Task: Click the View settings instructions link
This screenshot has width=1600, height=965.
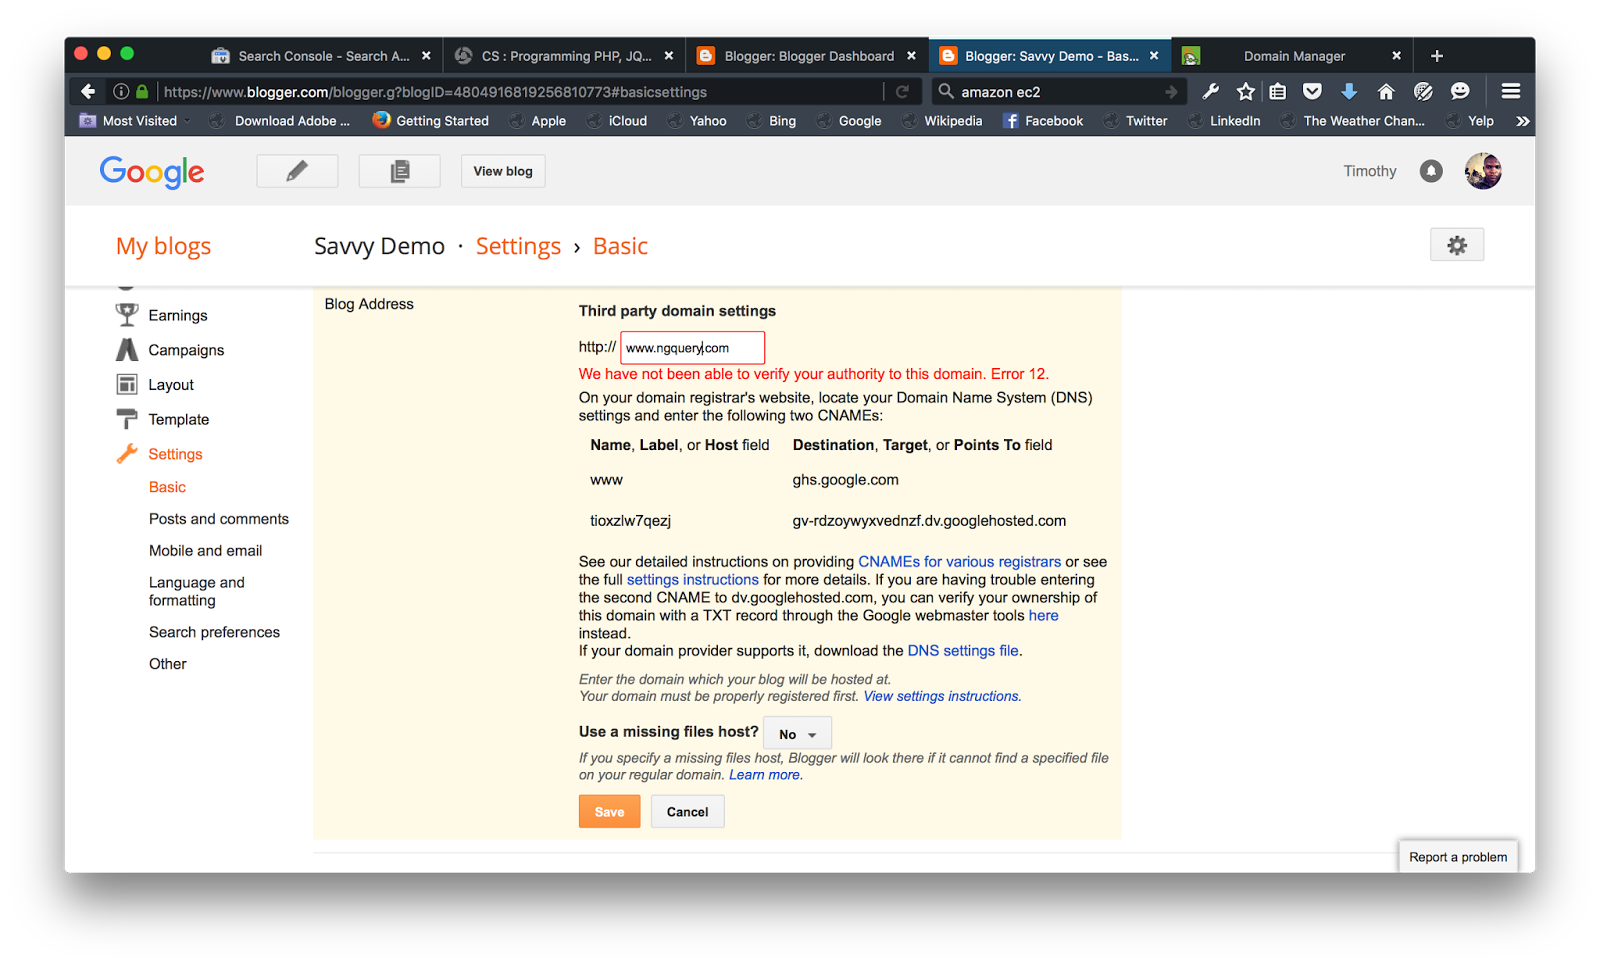Action: click(941, 696)
